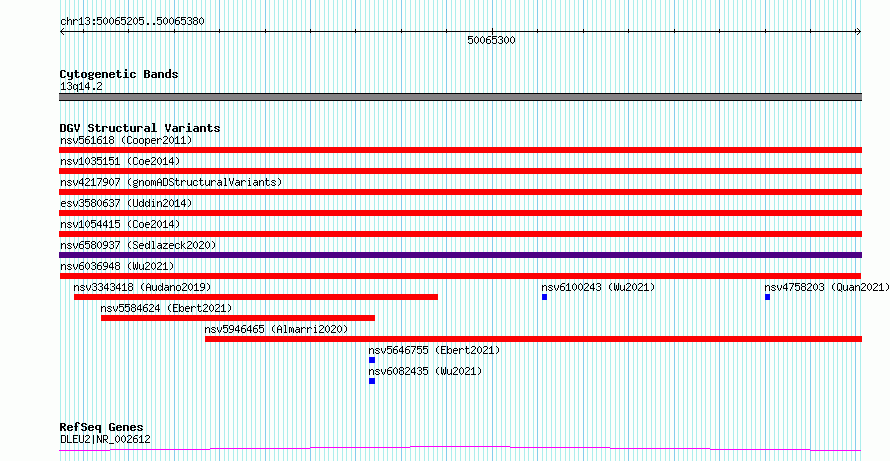890x461 pixels.
Task: Open the nsv6036948 (Wu2021) label
Action: point(117,266)
